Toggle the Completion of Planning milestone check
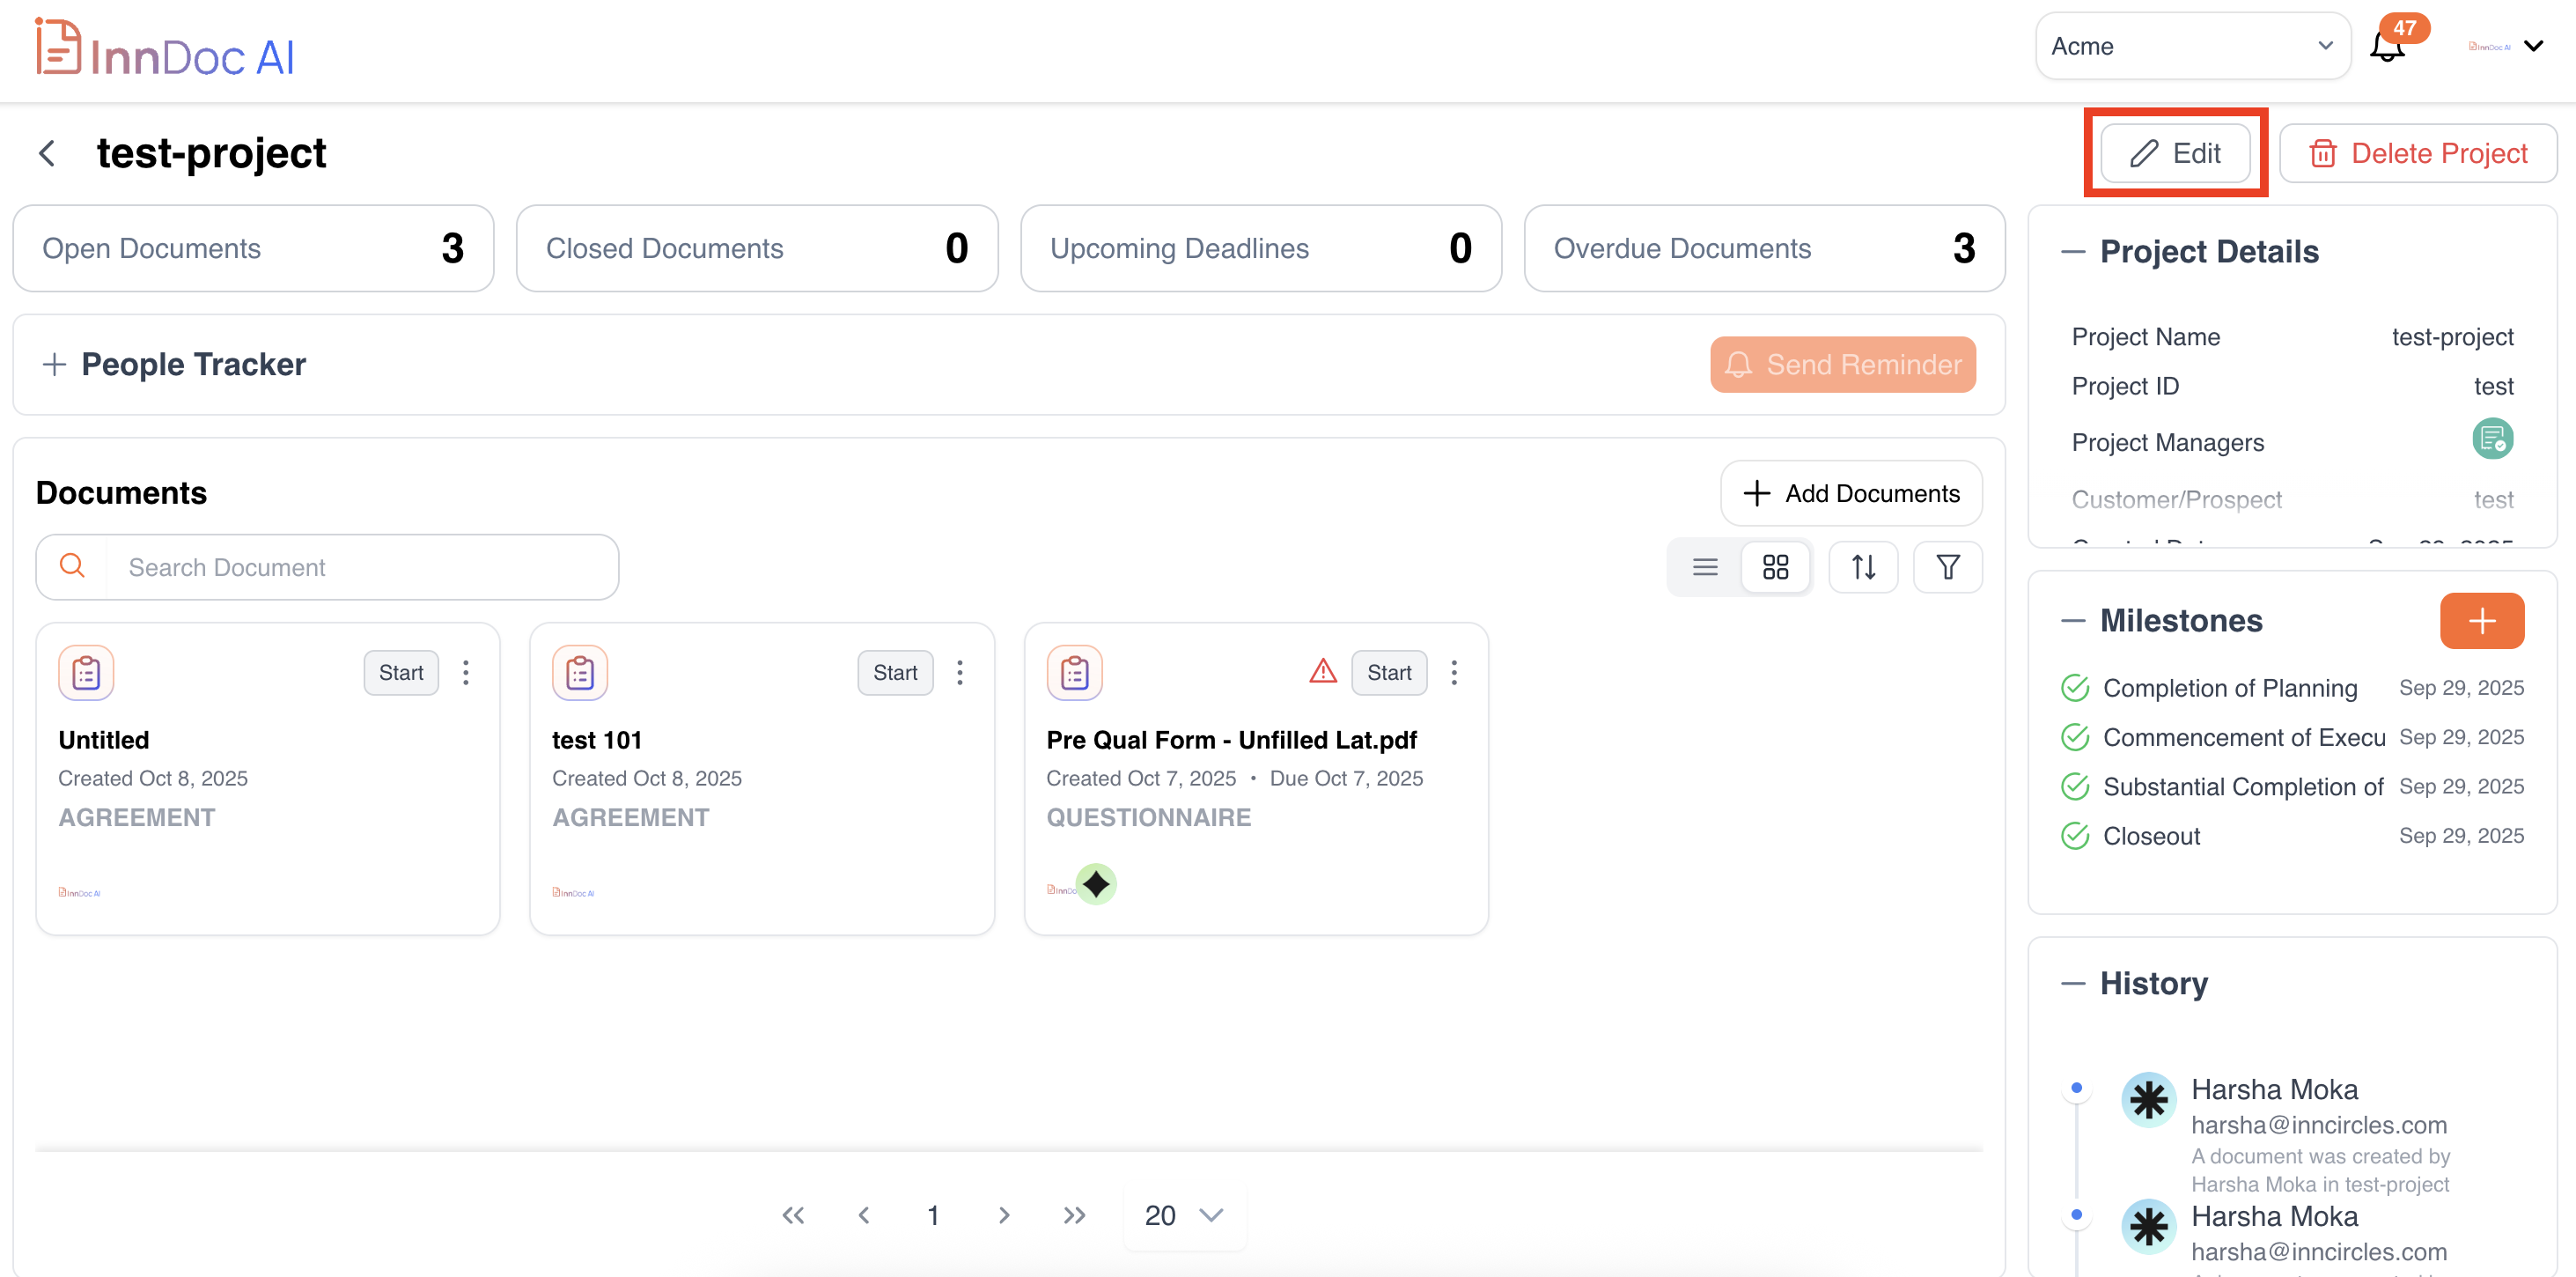The width and height of the screenshot is (2576, 1277). (x=2075, y=688)
